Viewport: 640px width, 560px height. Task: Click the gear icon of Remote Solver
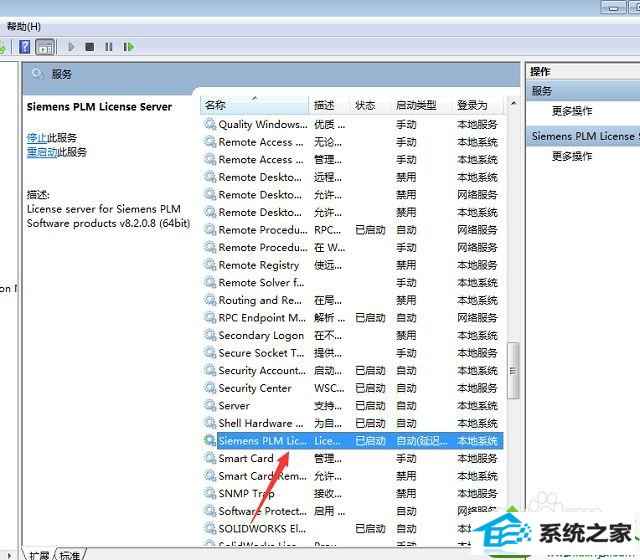210,282
